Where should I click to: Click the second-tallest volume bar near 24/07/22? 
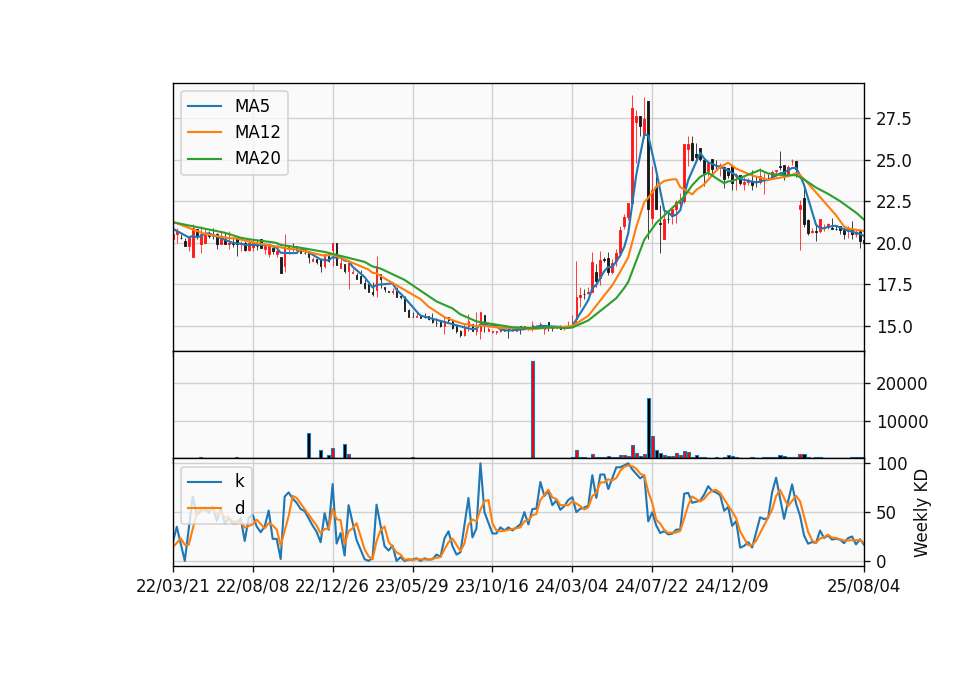tap(649, 428)
